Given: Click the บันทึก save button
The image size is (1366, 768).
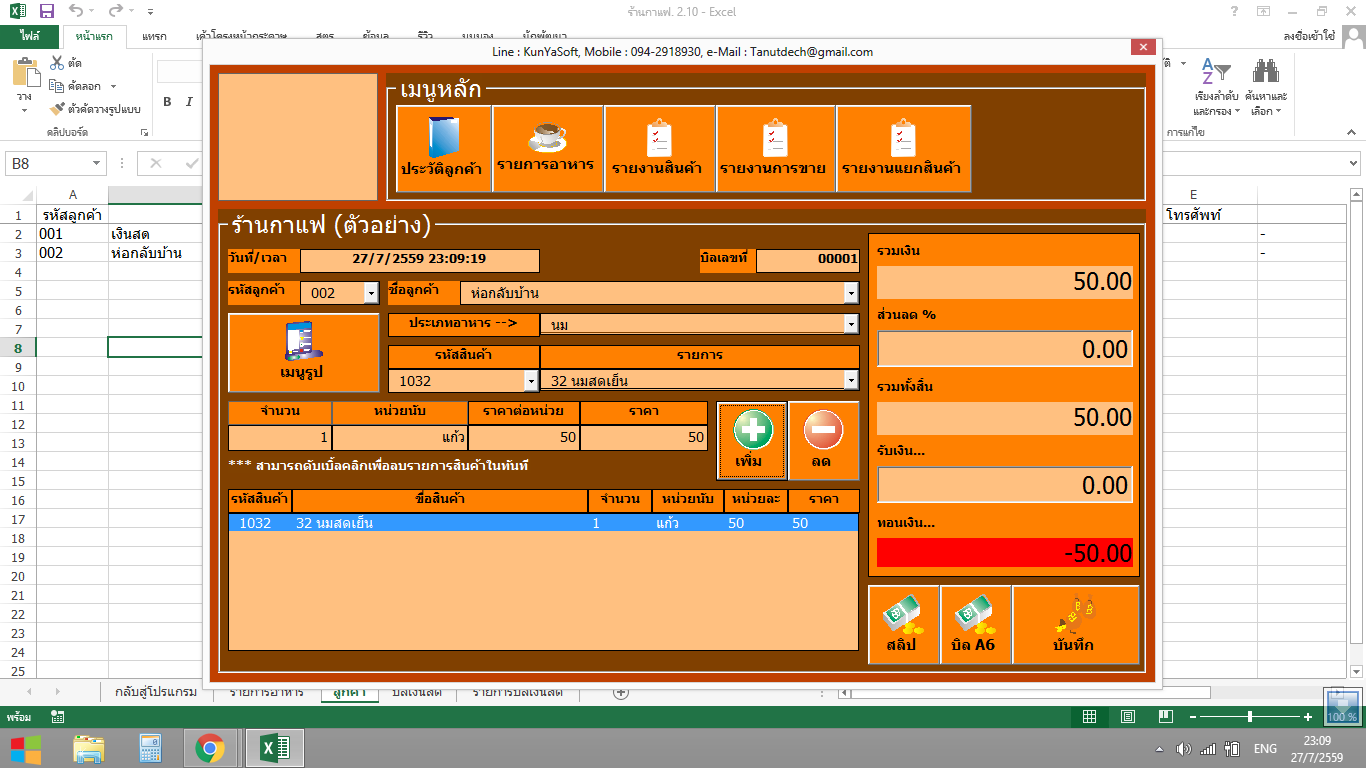Looking at the screenshot, I should point(1076,624).
